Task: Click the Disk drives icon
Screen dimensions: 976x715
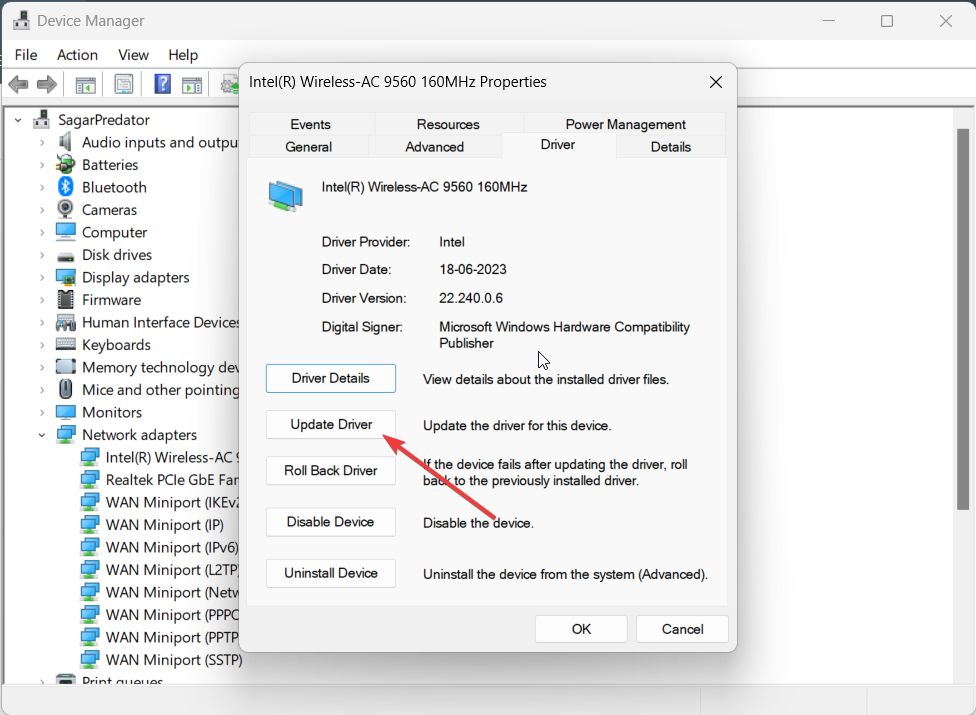Action: (x=65, y=255)
